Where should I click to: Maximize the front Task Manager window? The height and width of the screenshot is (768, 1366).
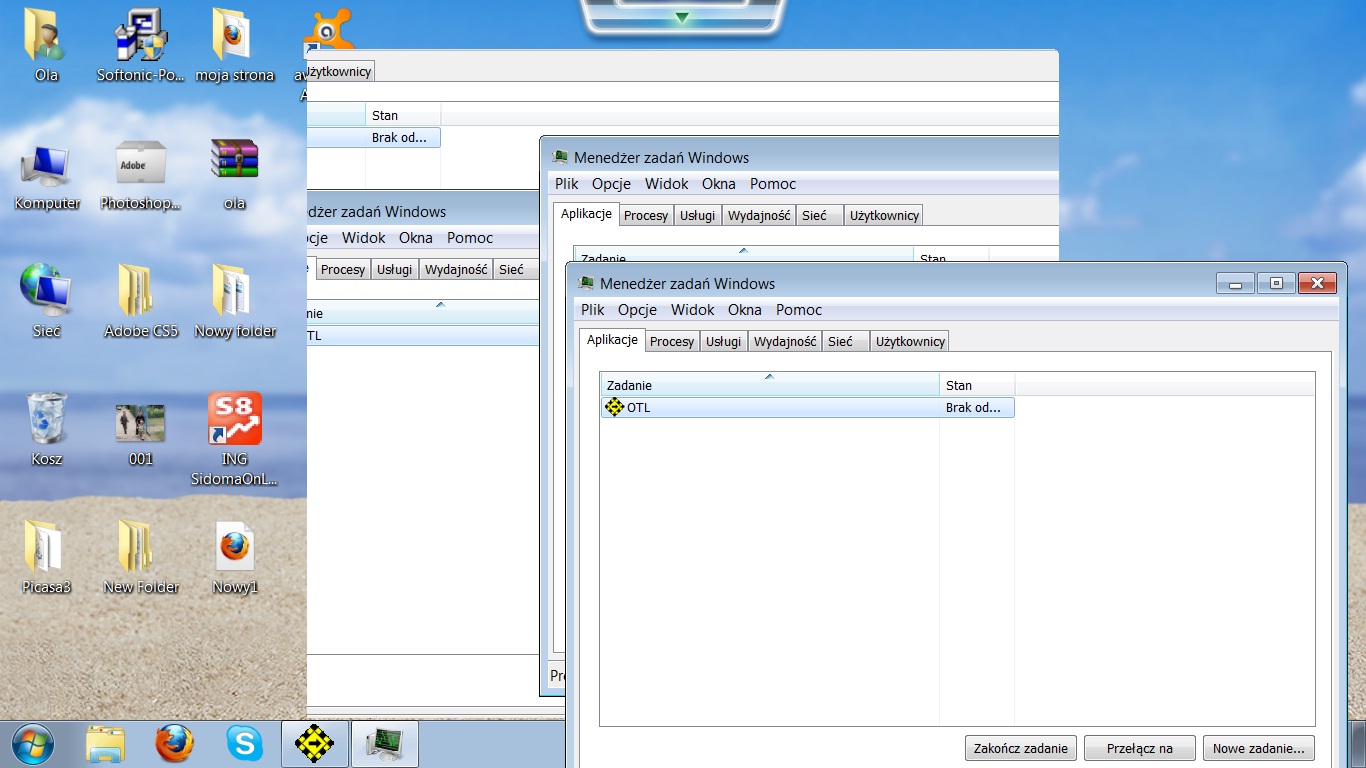pyautogui.click(x=1276, y=283)
